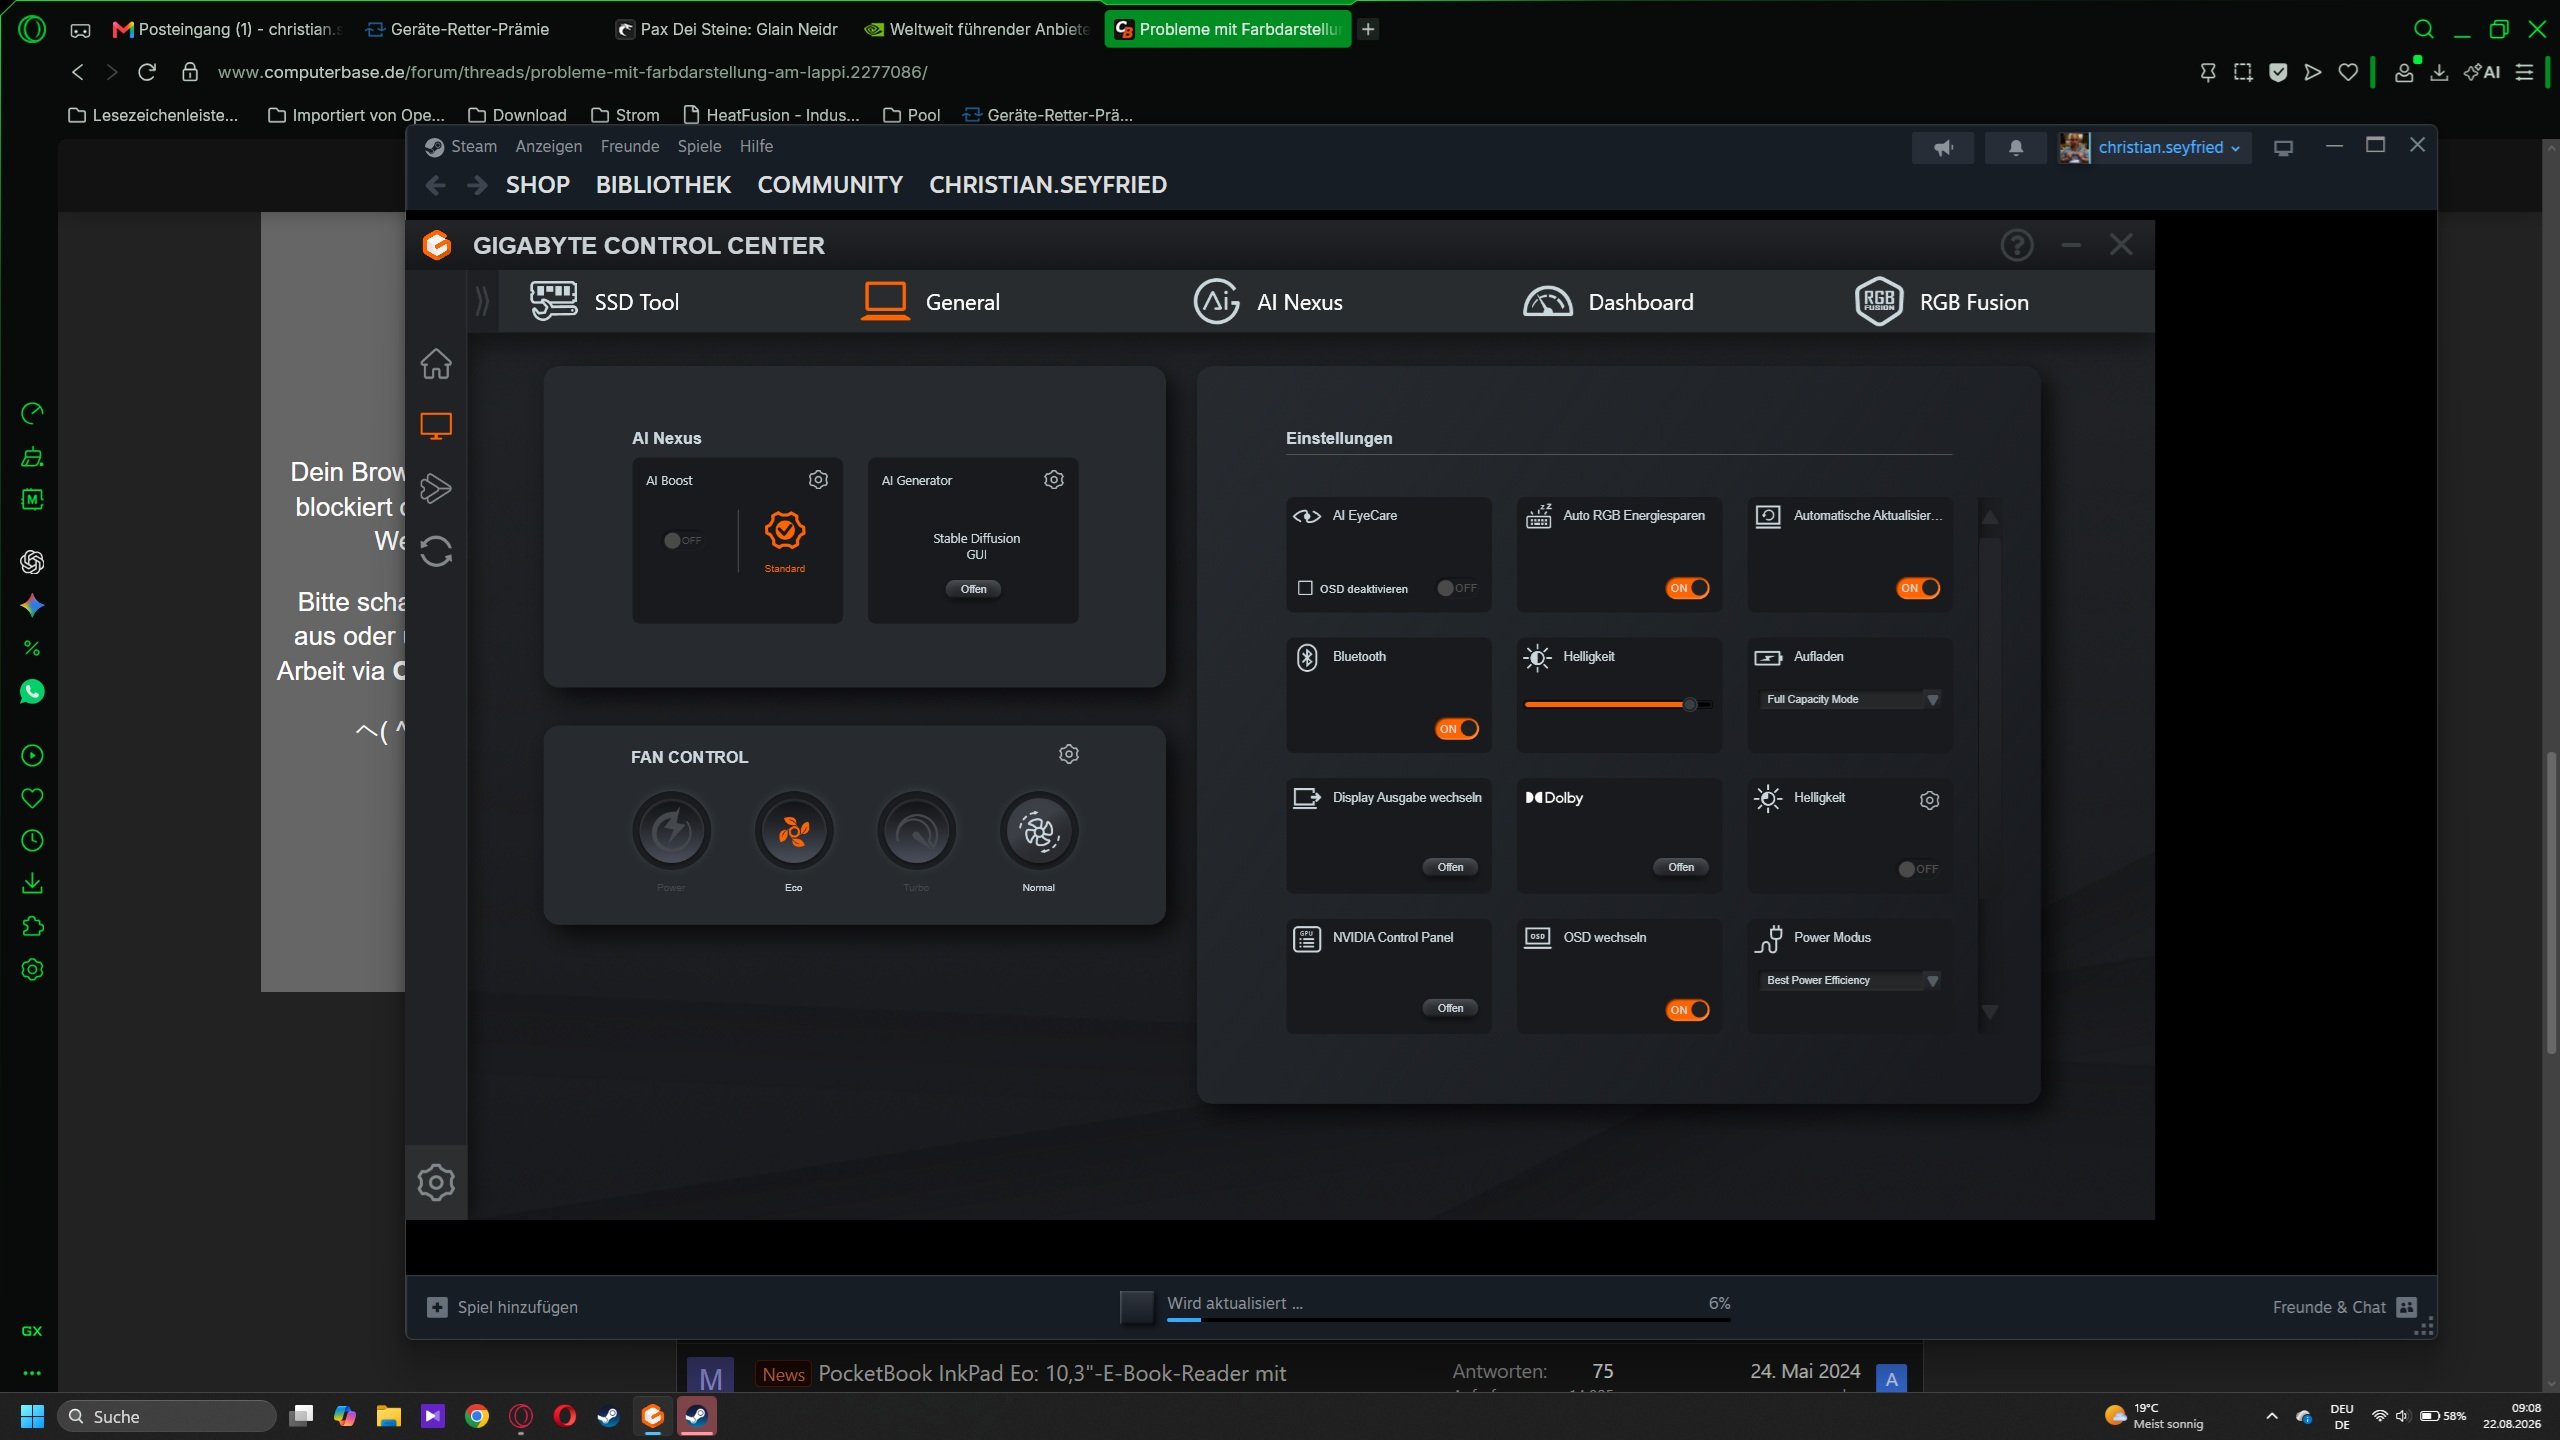Screen dimensions: 2560x1440
Task: Open Gigabyte Control Center help icon
Action: coord(2017,245)
